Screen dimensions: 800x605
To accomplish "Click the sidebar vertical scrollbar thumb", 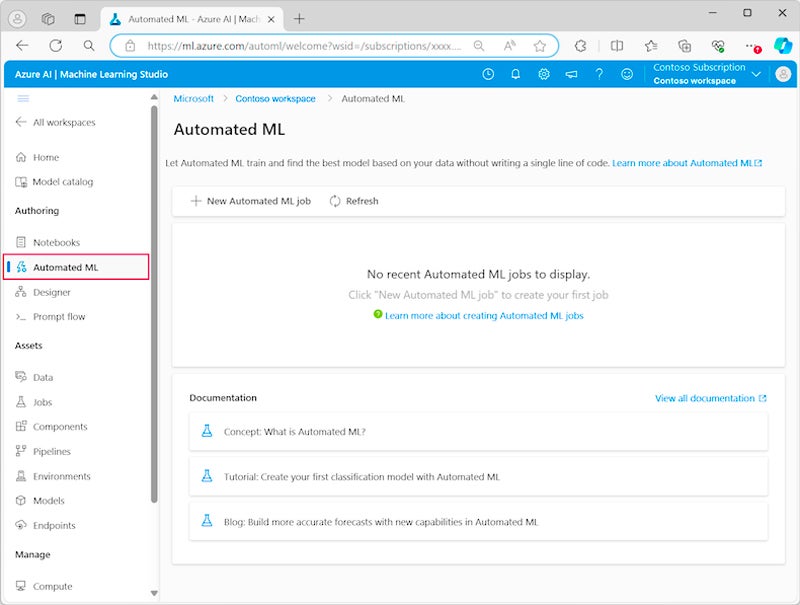I will [x=154, y=305].
